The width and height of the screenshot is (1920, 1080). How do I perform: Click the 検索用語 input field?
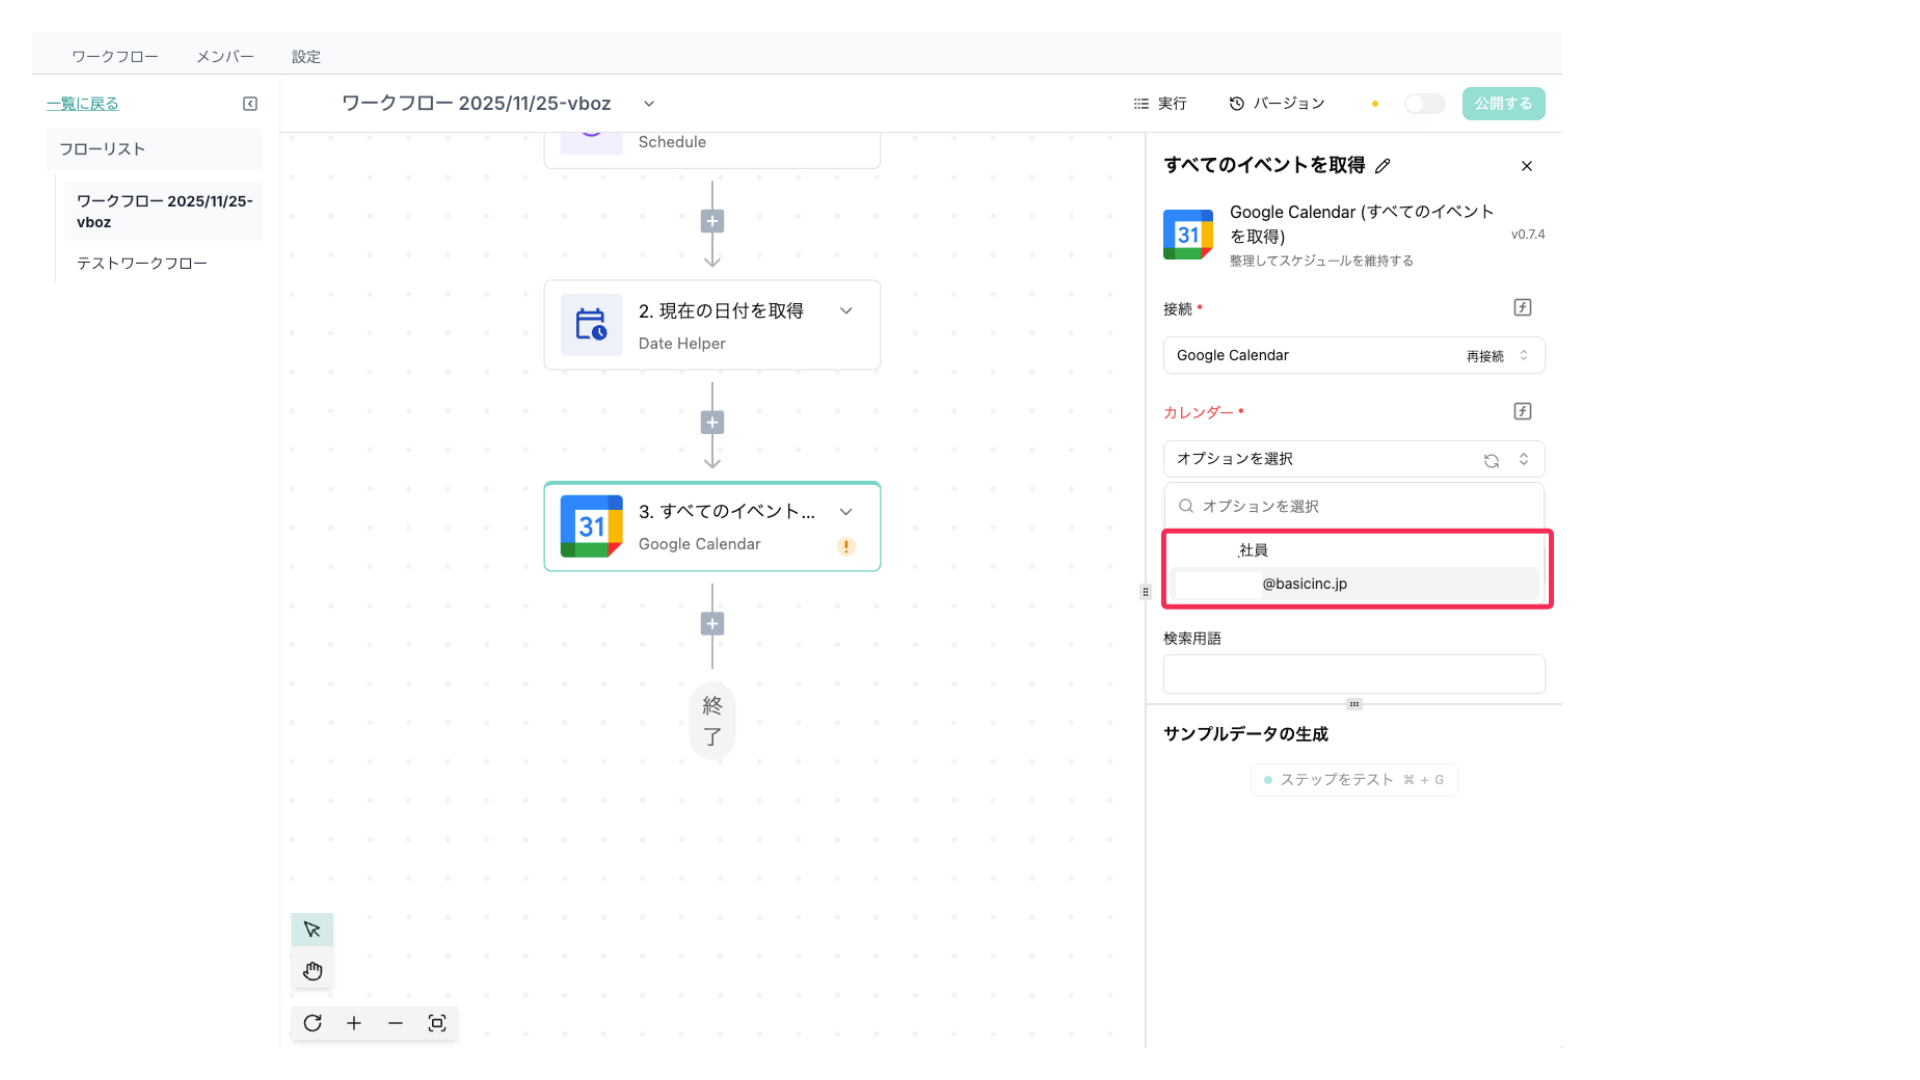[1353, 674]
